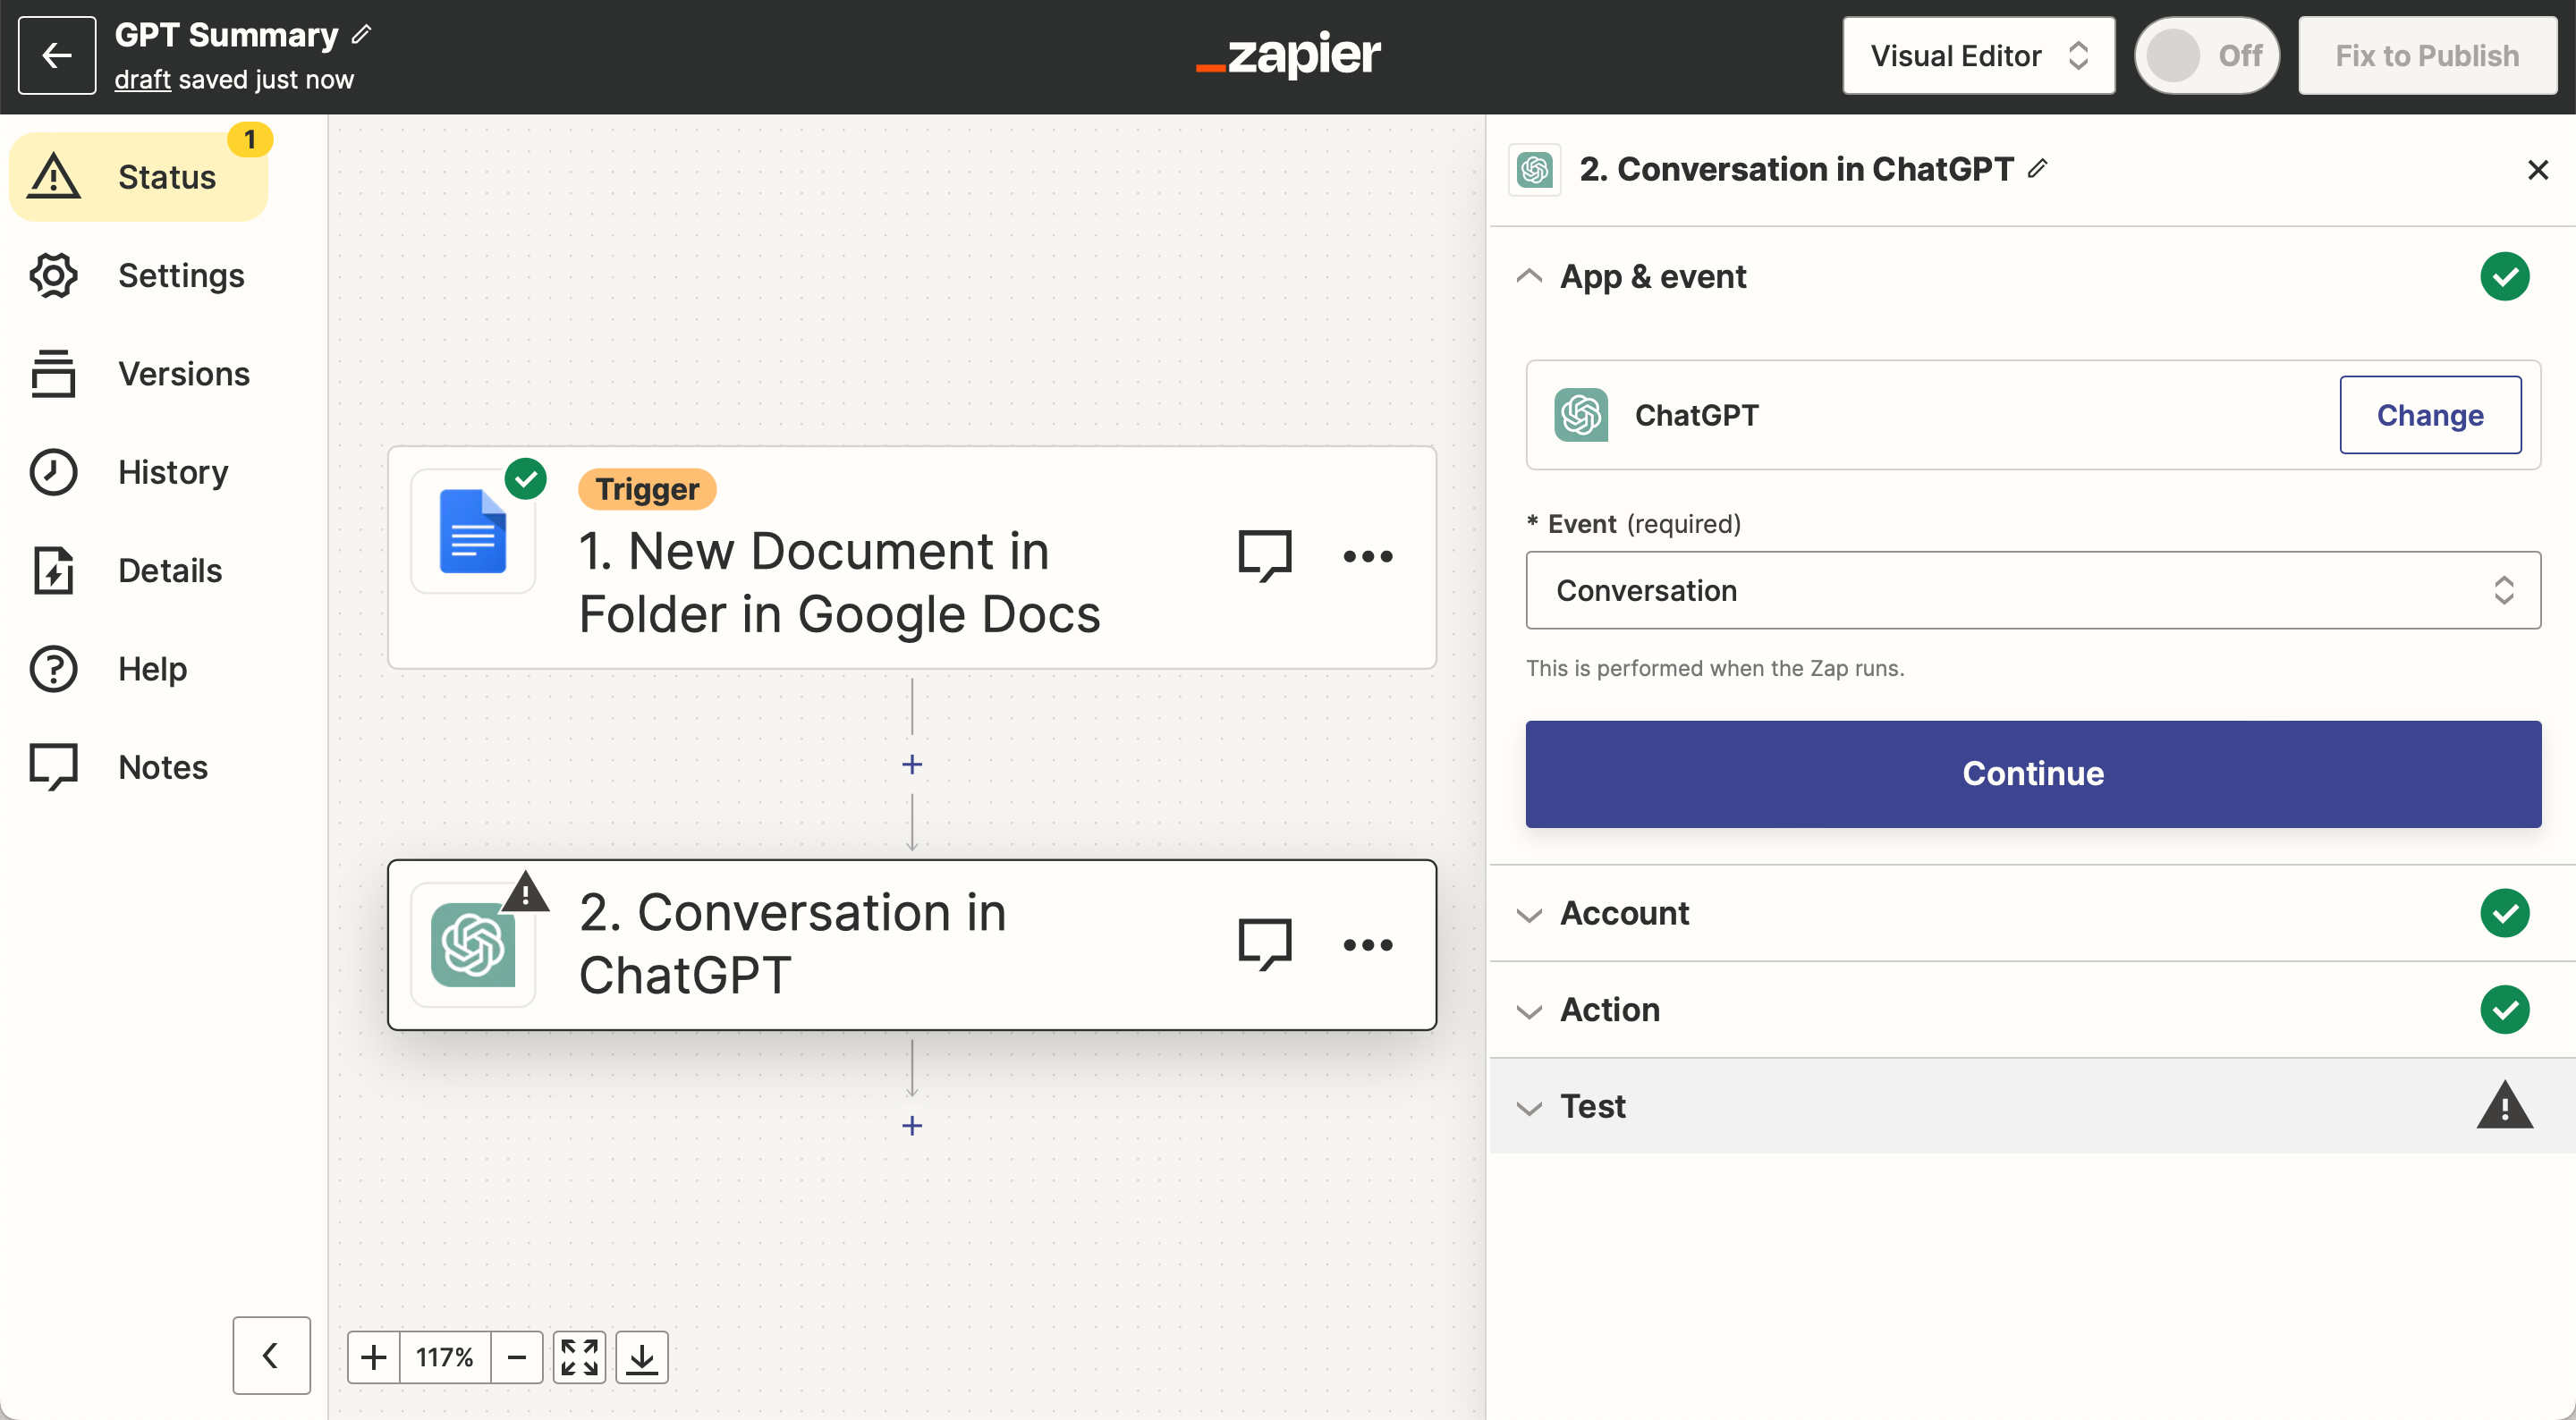
Task: Click the plus between the two steps
Action: (911, 765)
